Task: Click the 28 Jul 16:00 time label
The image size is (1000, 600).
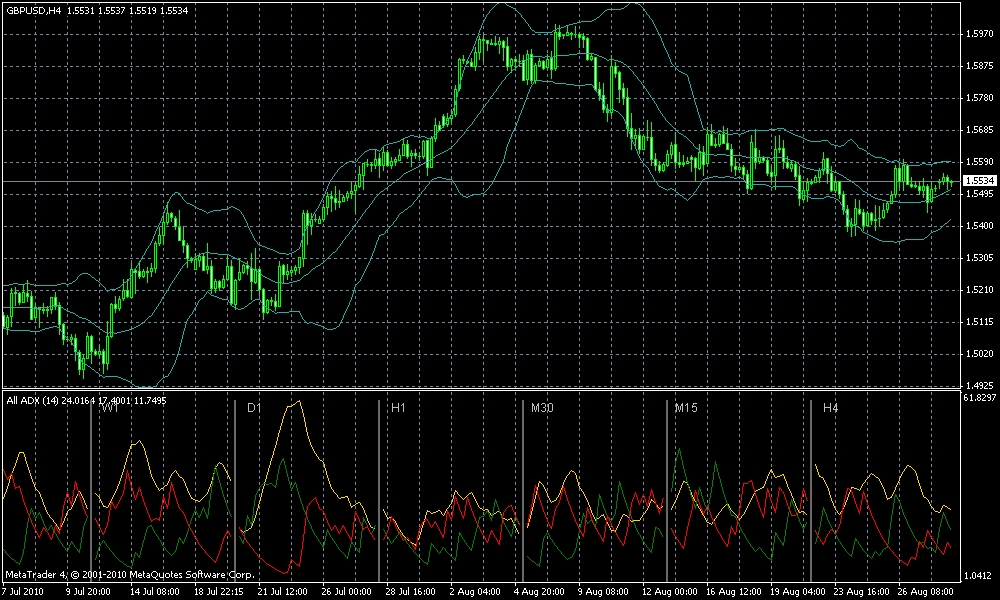Action: pyautogui.click(x=411, y=592)
